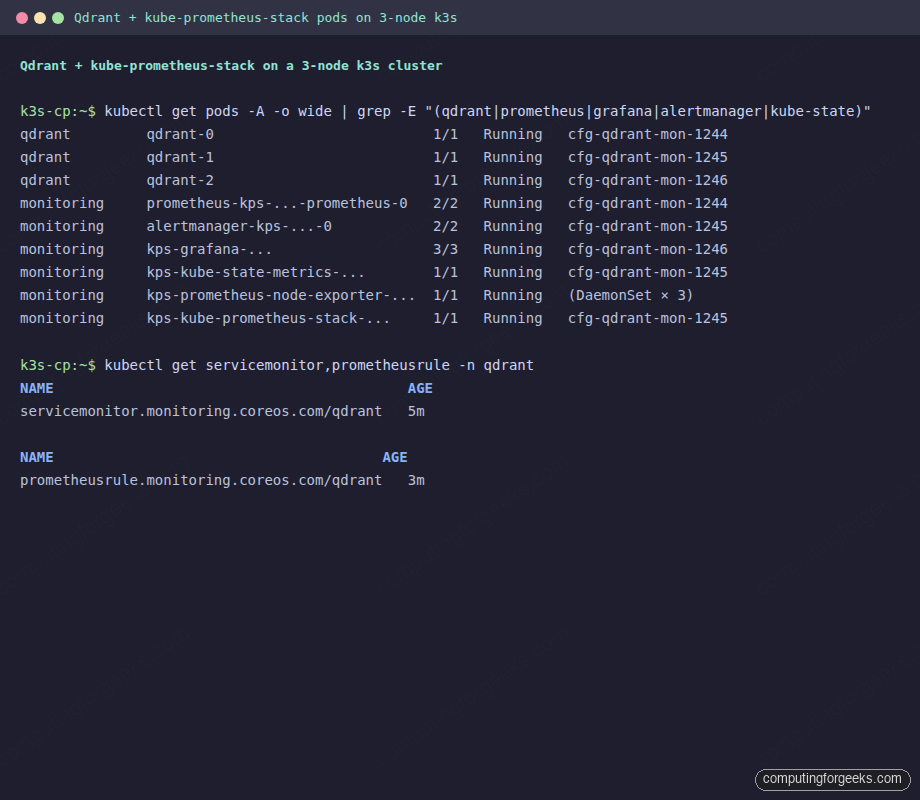Click the red close window dot

22,18
